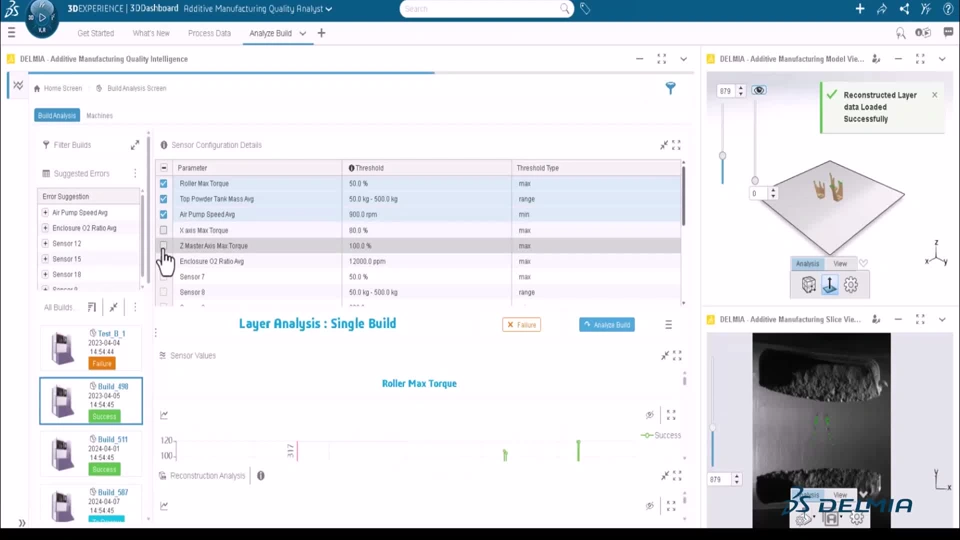This screenshot has height=540, width=960.
Task: Check the Sensor 8 parameter checkbox
Action: pos(163,292)
